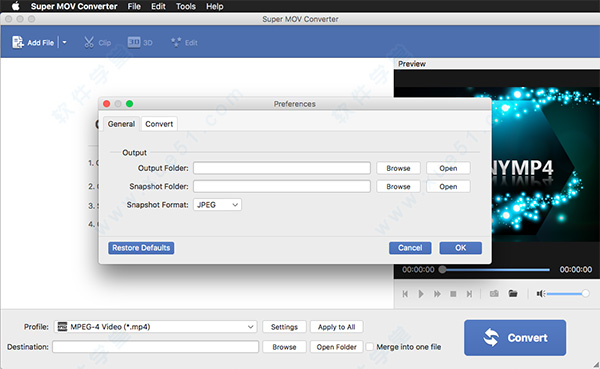This screenshot has height=369, width=600.
Task: Click the Output Folder text field
Action: [282, 168]
